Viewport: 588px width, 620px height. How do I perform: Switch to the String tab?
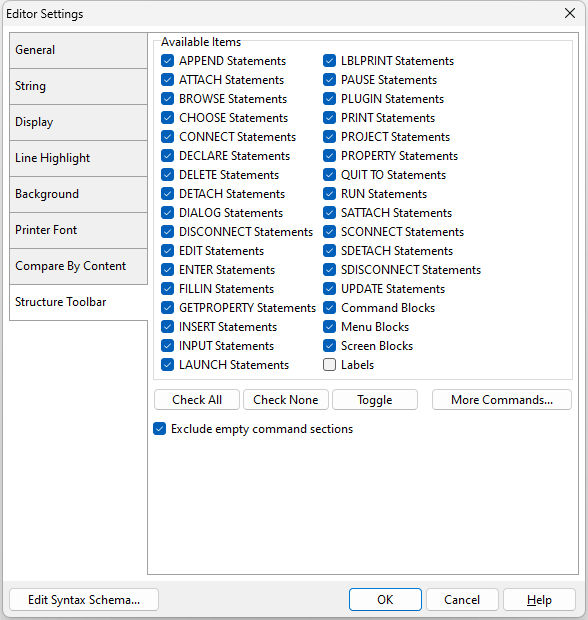pyautogui.click(x=78, y=86)
